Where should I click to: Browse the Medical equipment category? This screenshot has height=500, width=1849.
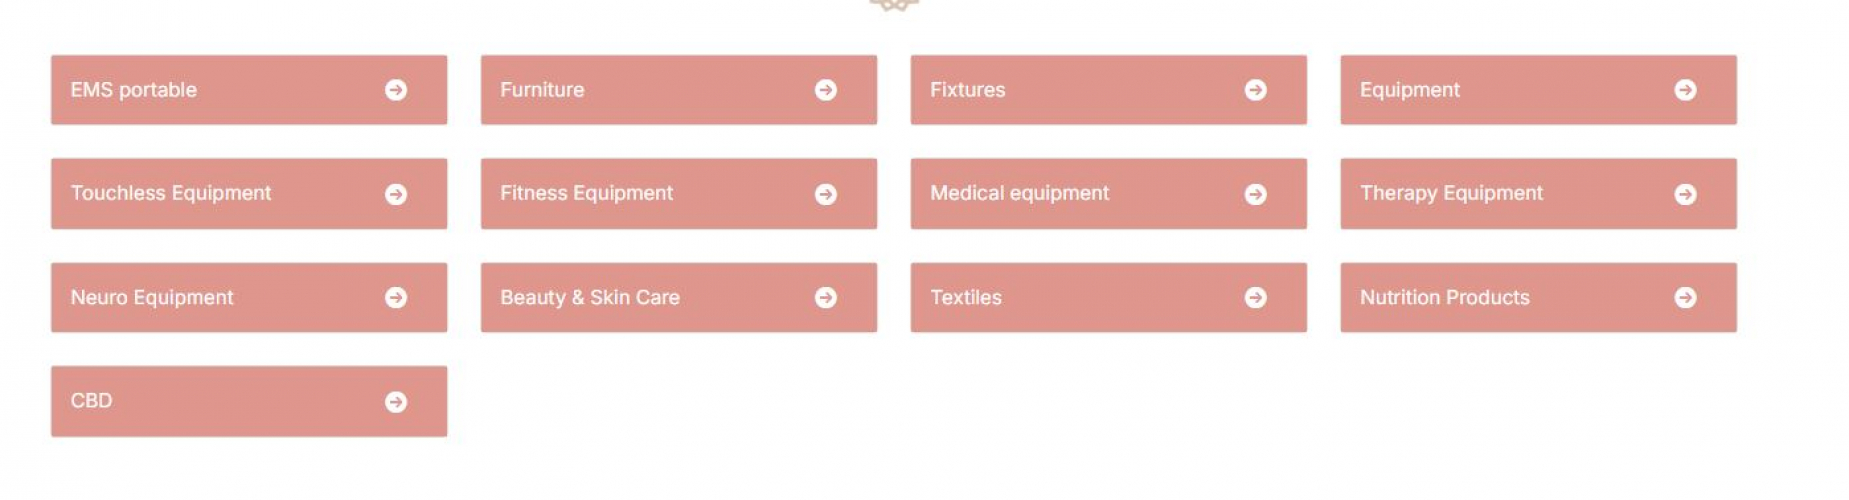1019,193
